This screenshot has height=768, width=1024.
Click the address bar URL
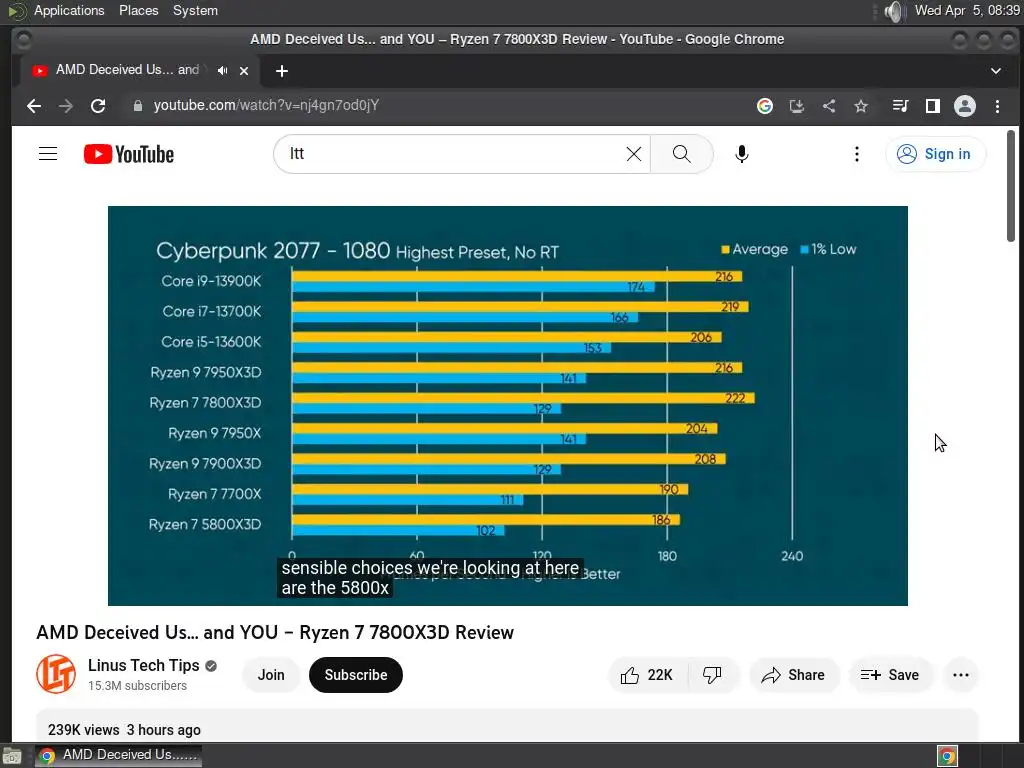pyautogui.click(x=266, y=105)
